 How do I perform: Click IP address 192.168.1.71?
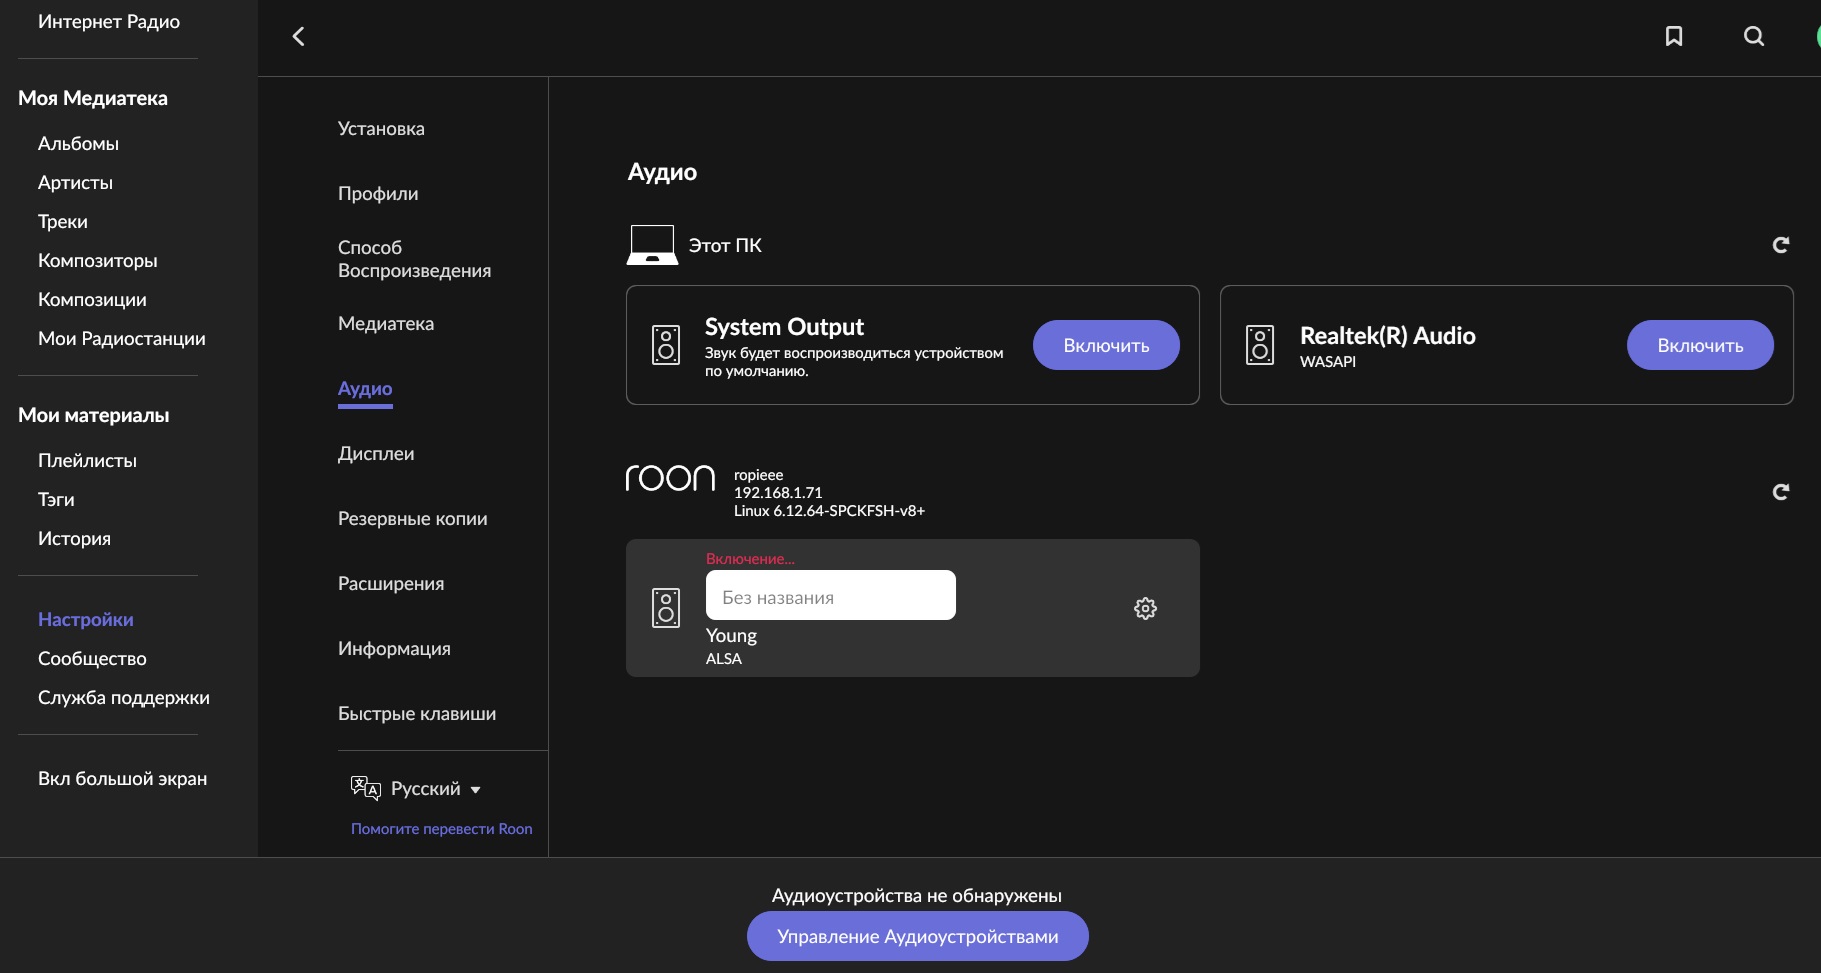(778, 493)
